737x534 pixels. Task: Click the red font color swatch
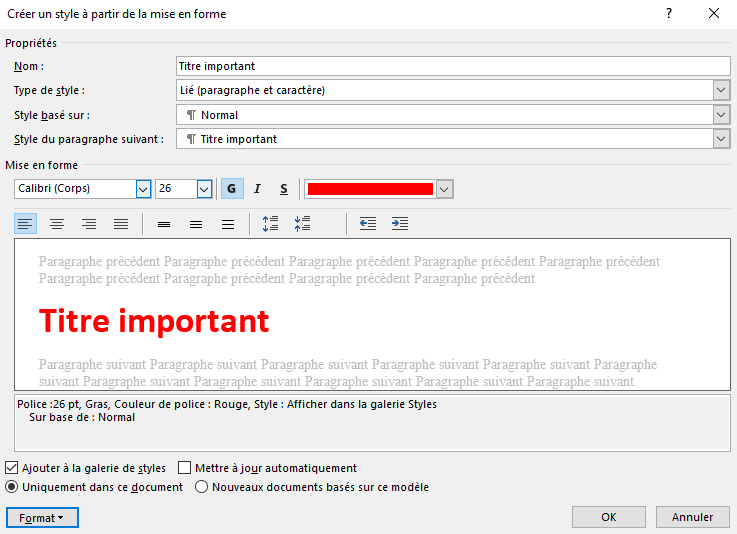370,189
